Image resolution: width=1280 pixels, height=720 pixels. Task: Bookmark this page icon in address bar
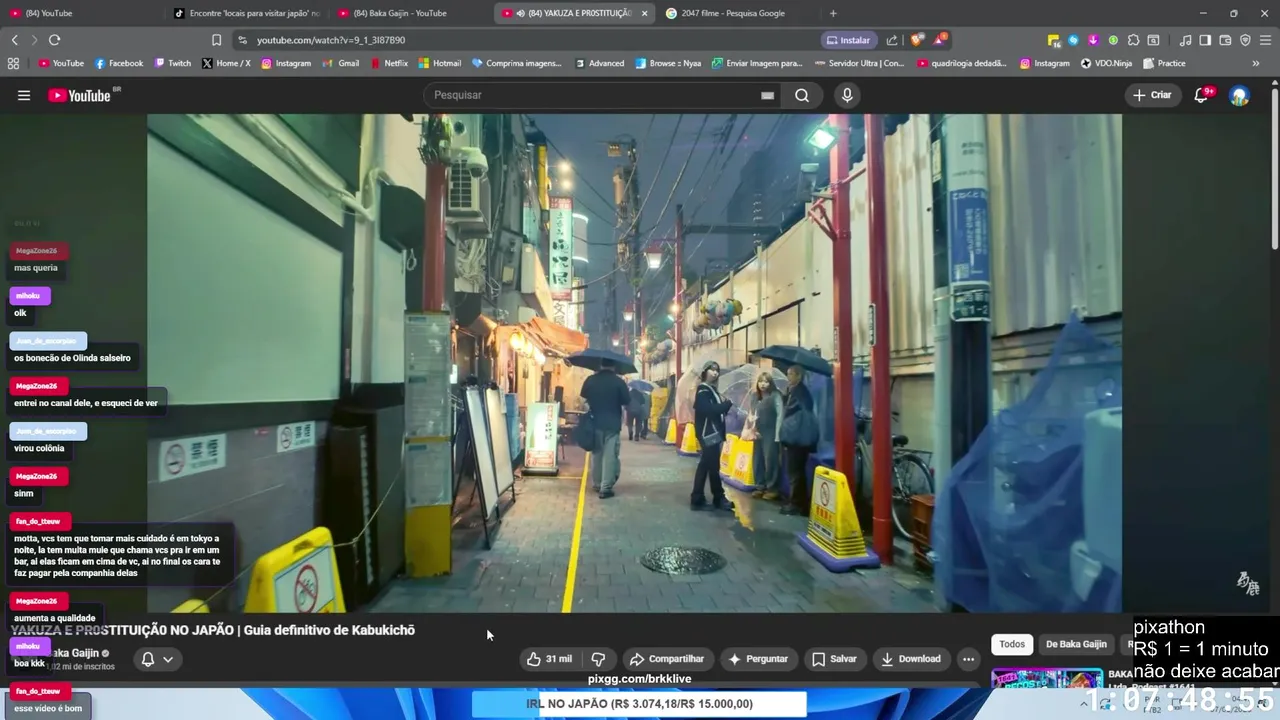[x=216, y=40]
